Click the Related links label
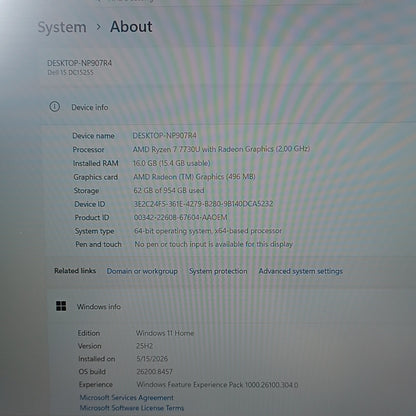The width and height of the screenshot is (416, 416). [x=75, y=271]
